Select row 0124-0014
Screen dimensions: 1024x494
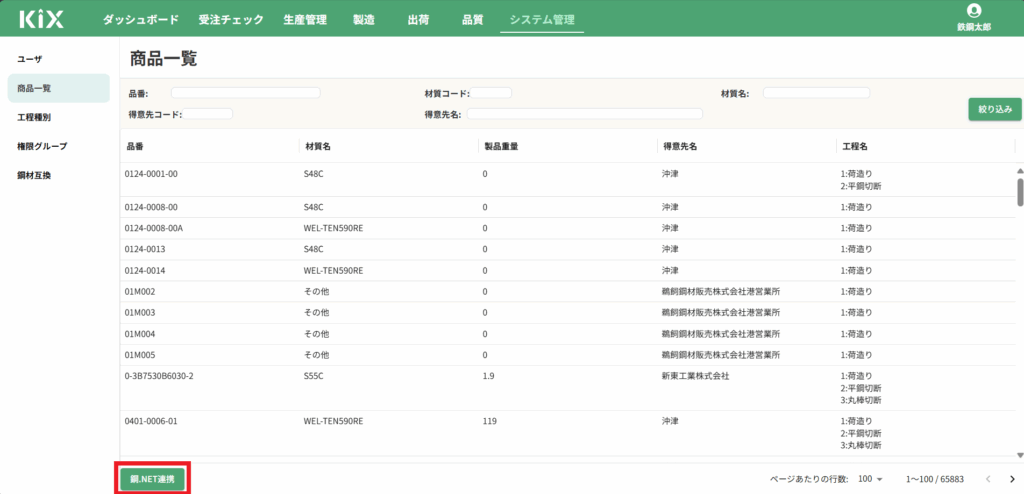point(568,270)
